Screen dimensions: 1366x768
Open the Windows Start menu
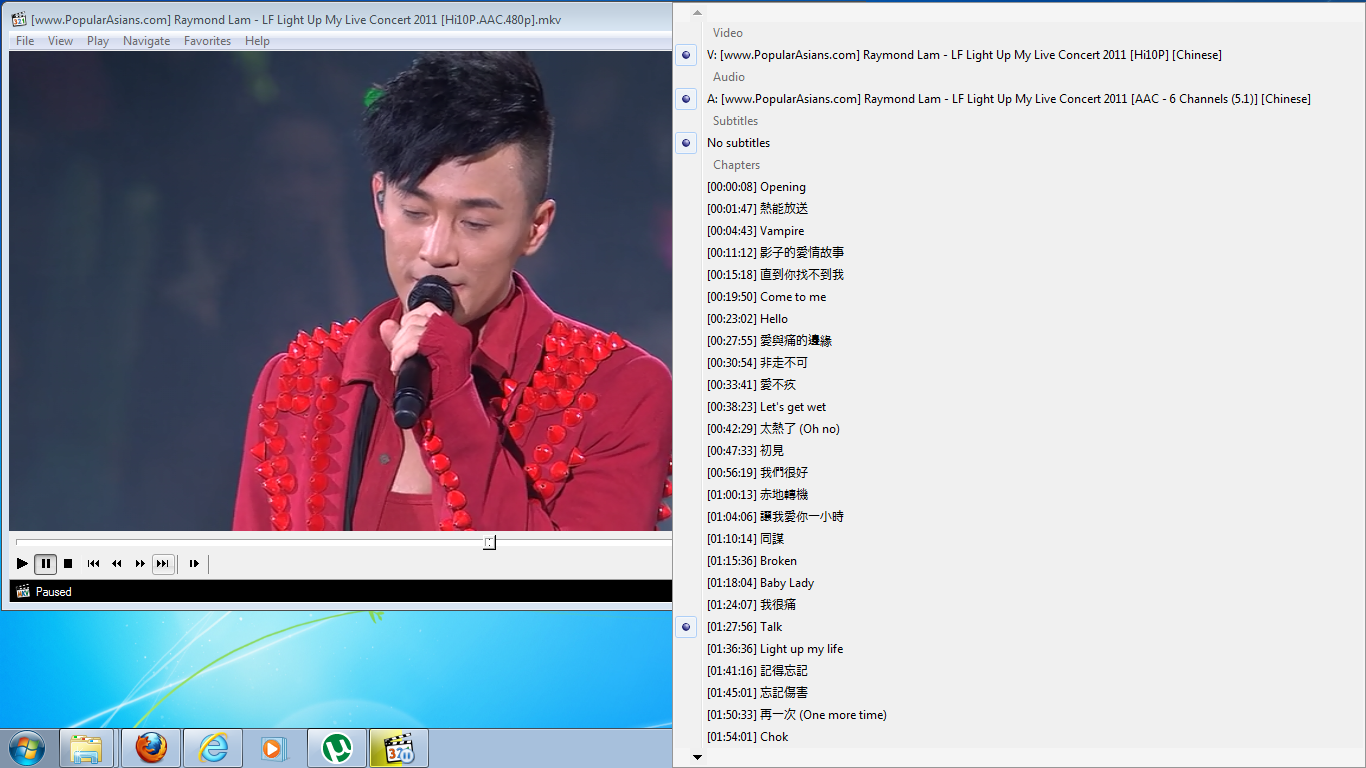(27, 748)
